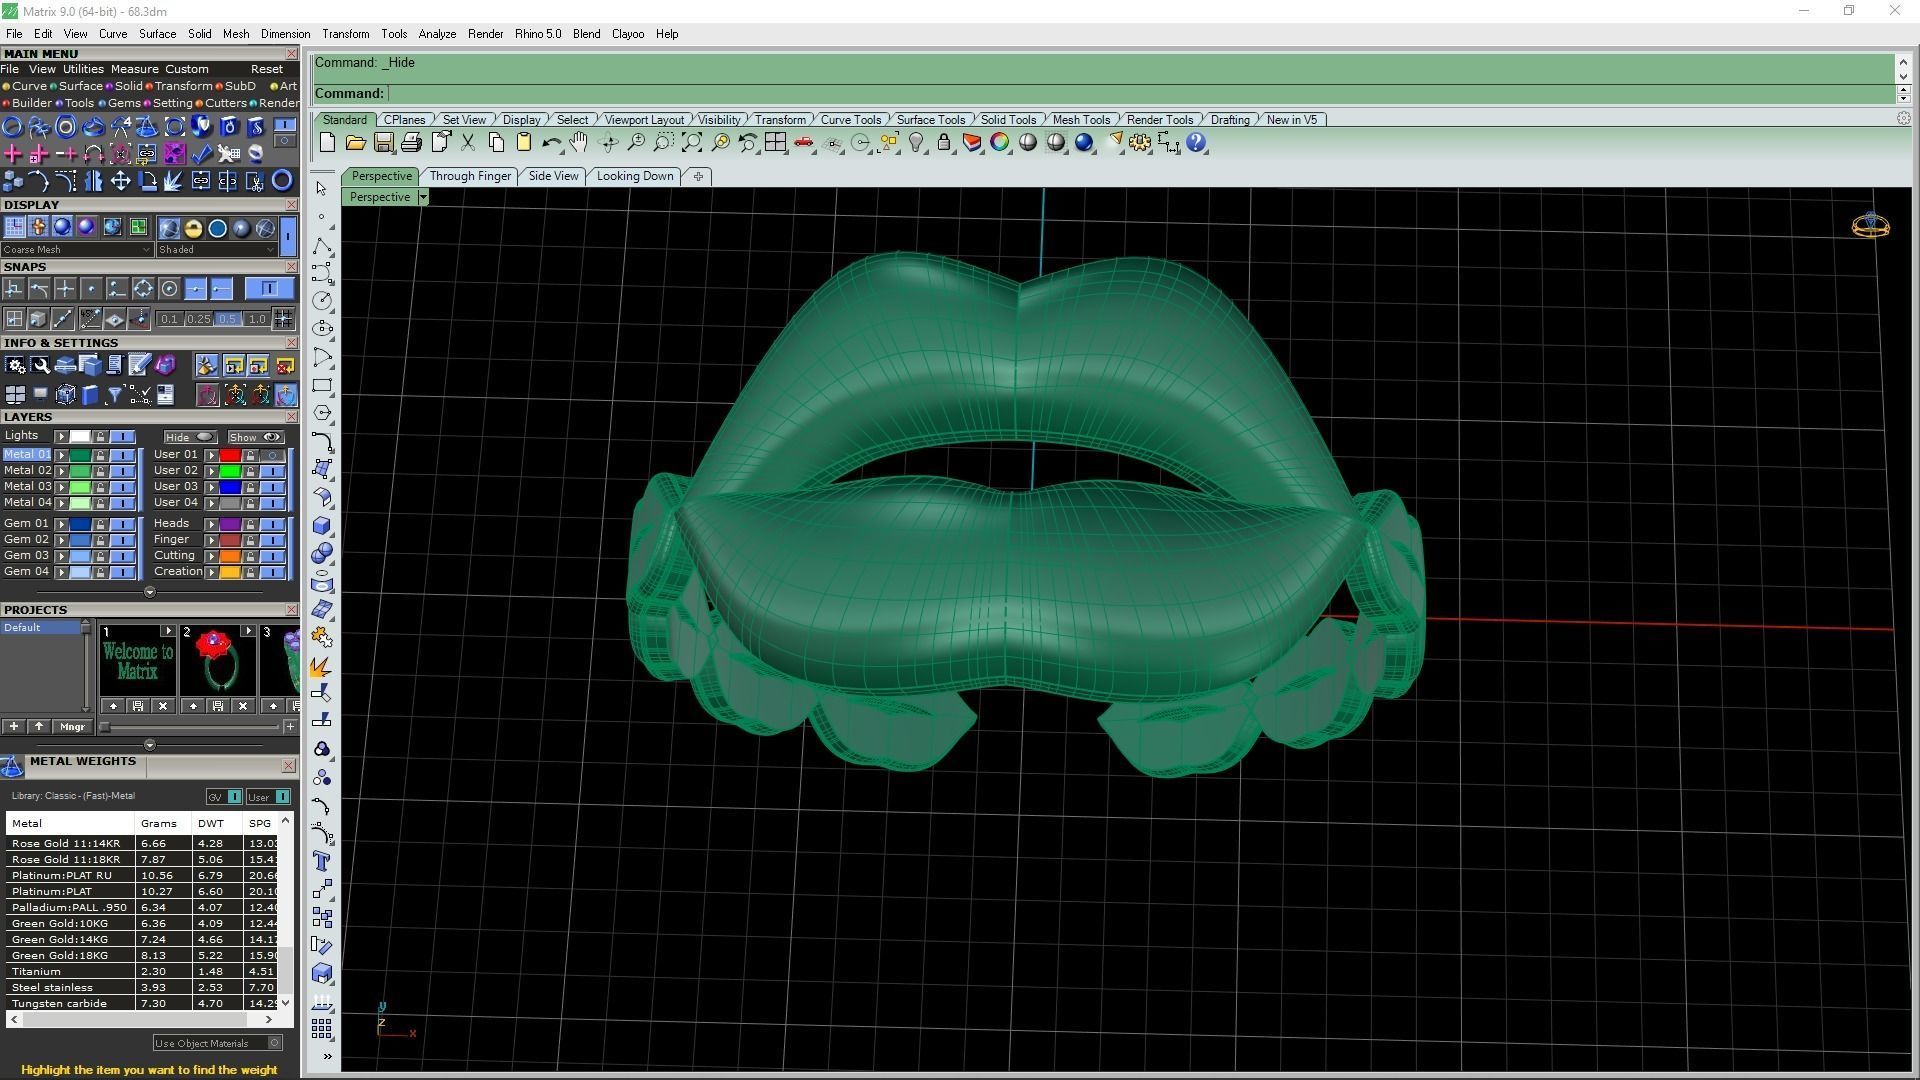Click the New file icon in Standard toolbar
The width and height of the screenshot is (1920, 1080).
(x=327, y=143)
